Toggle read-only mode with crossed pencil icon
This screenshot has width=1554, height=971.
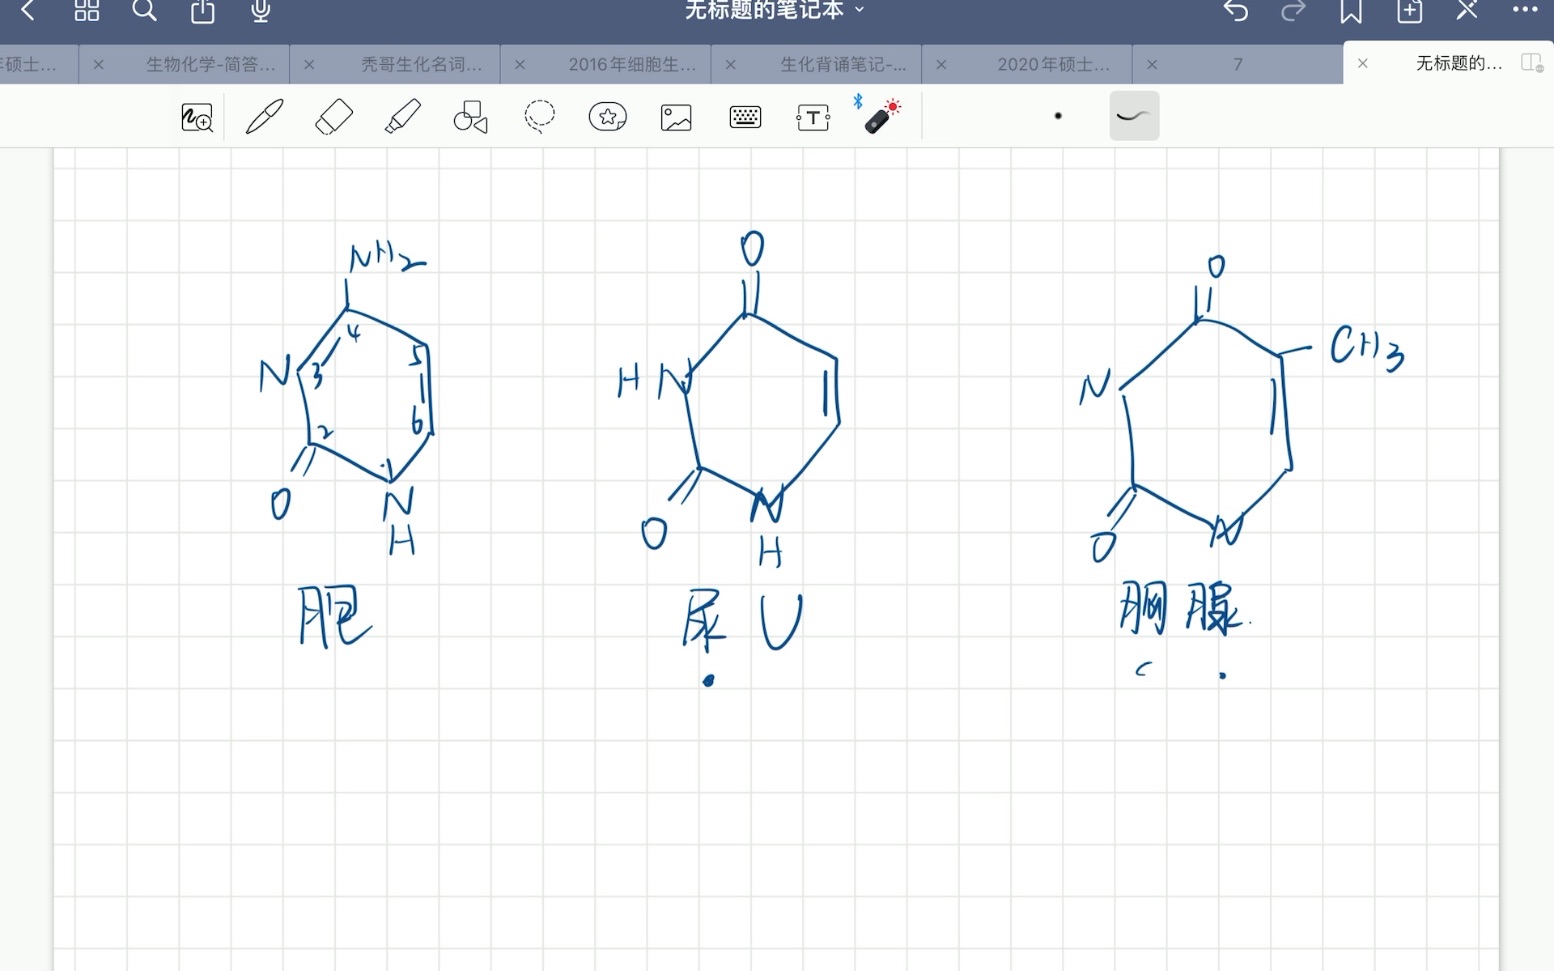coord(1467,11)
